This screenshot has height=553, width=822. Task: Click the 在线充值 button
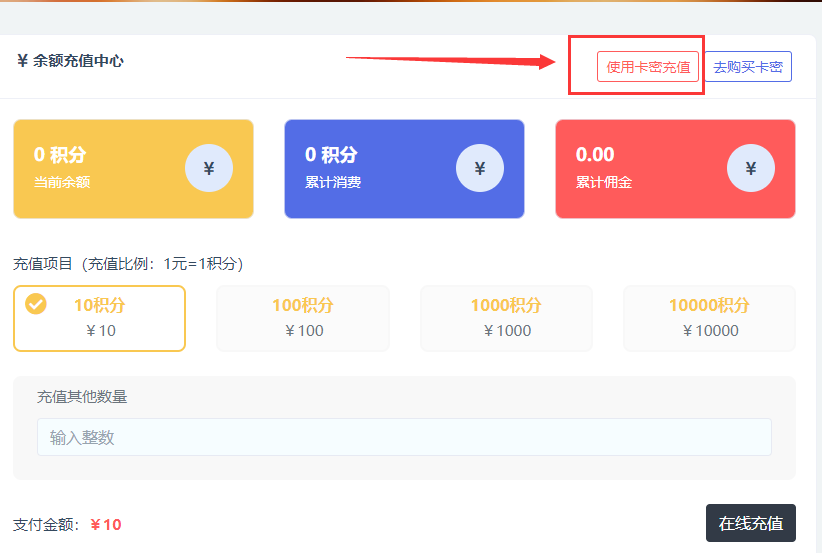pos(751,523)
